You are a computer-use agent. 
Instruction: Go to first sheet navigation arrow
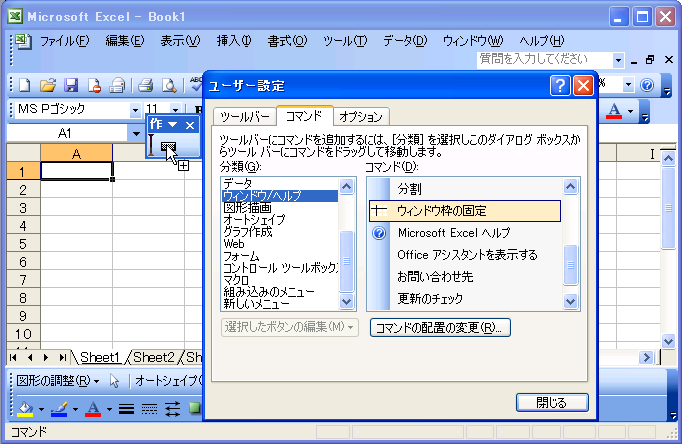[13, 357]
